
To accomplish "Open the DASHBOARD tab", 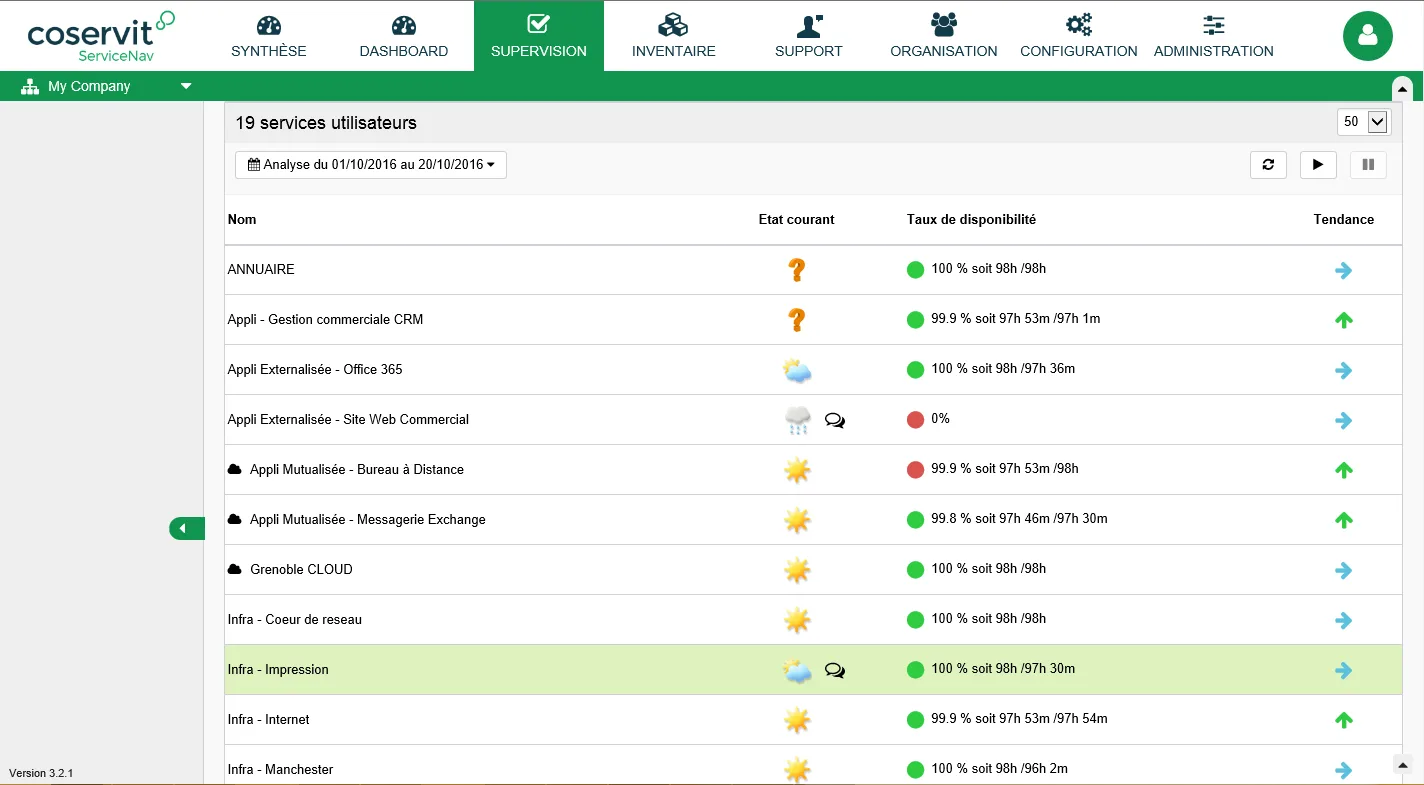I will pos(403,36).
